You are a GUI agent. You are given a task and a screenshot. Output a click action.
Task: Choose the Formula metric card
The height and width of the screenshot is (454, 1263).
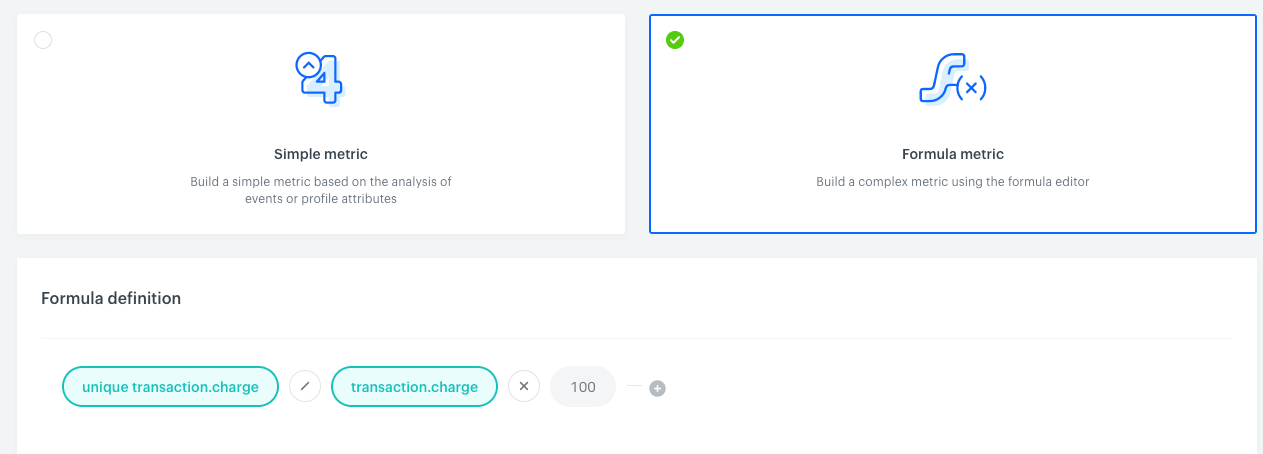click(953, 124)
